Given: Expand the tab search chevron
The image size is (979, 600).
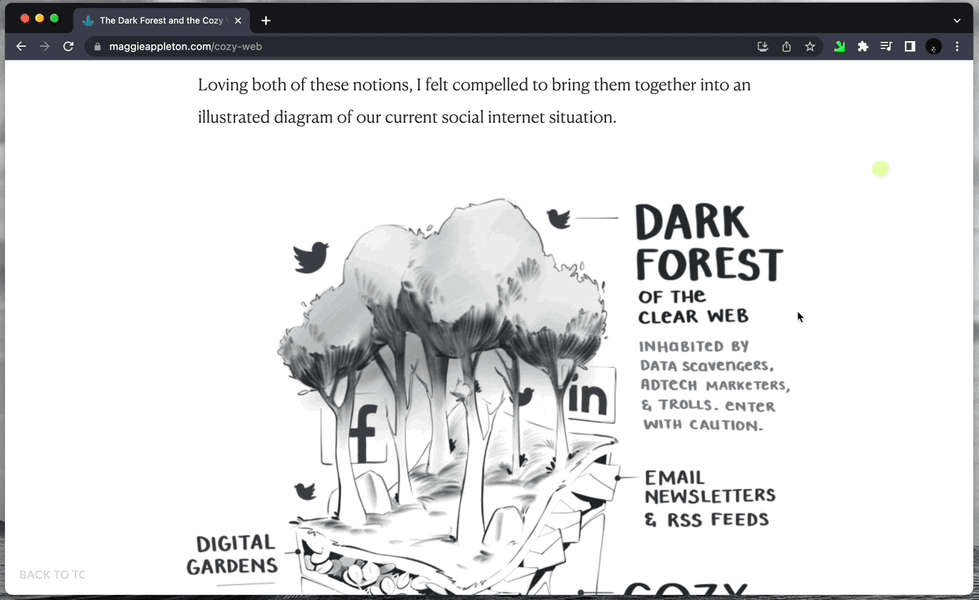Looking at the screenshot, I should (x=957, y=20).
